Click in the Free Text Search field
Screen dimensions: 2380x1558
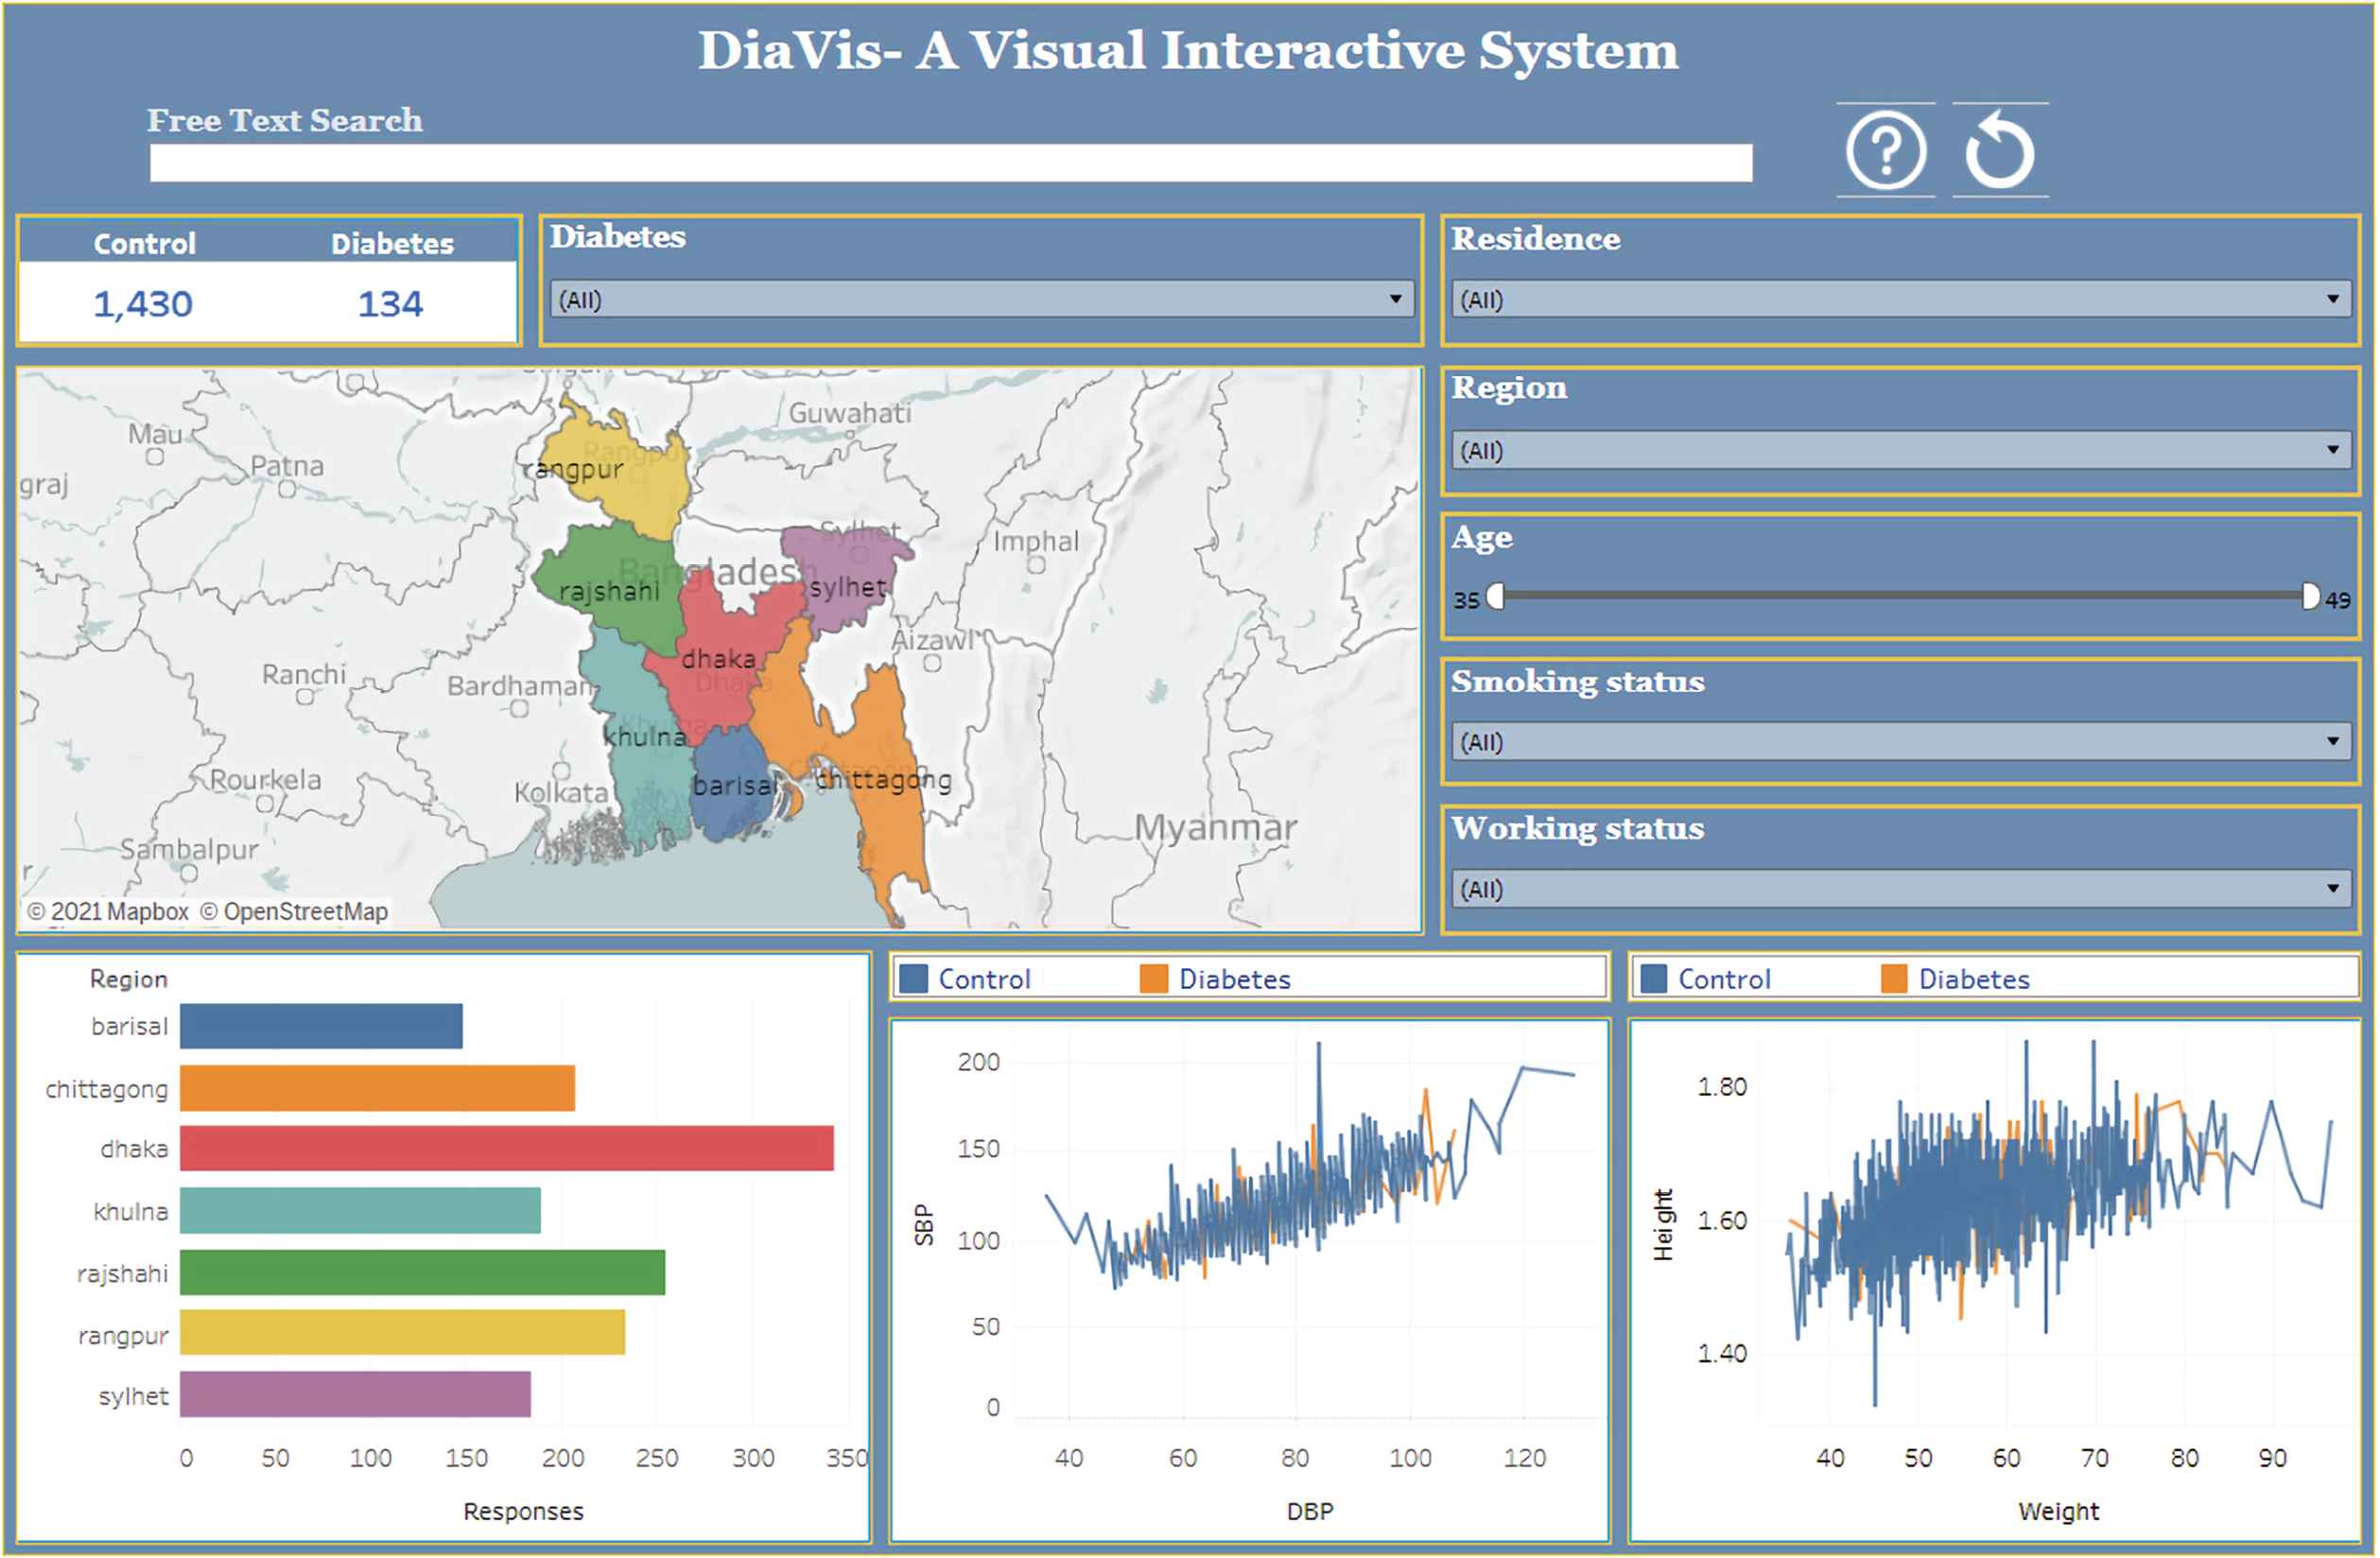coord(950,163)
